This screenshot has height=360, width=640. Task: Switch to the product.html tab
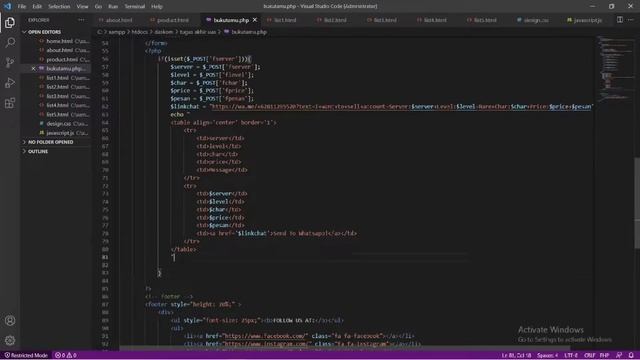[173, 20]
